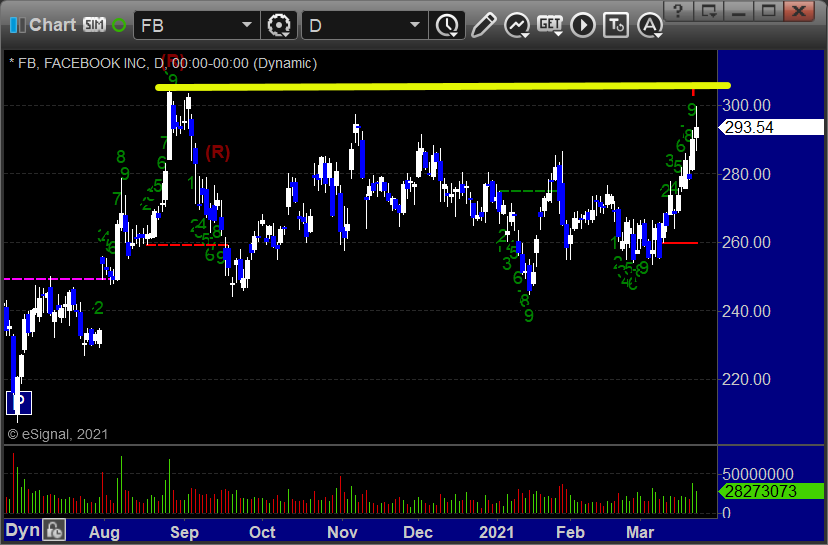Click the 240.00 price axis label
Screen dimensions: 828x545
pyautogui.click(x=746, y=311)
